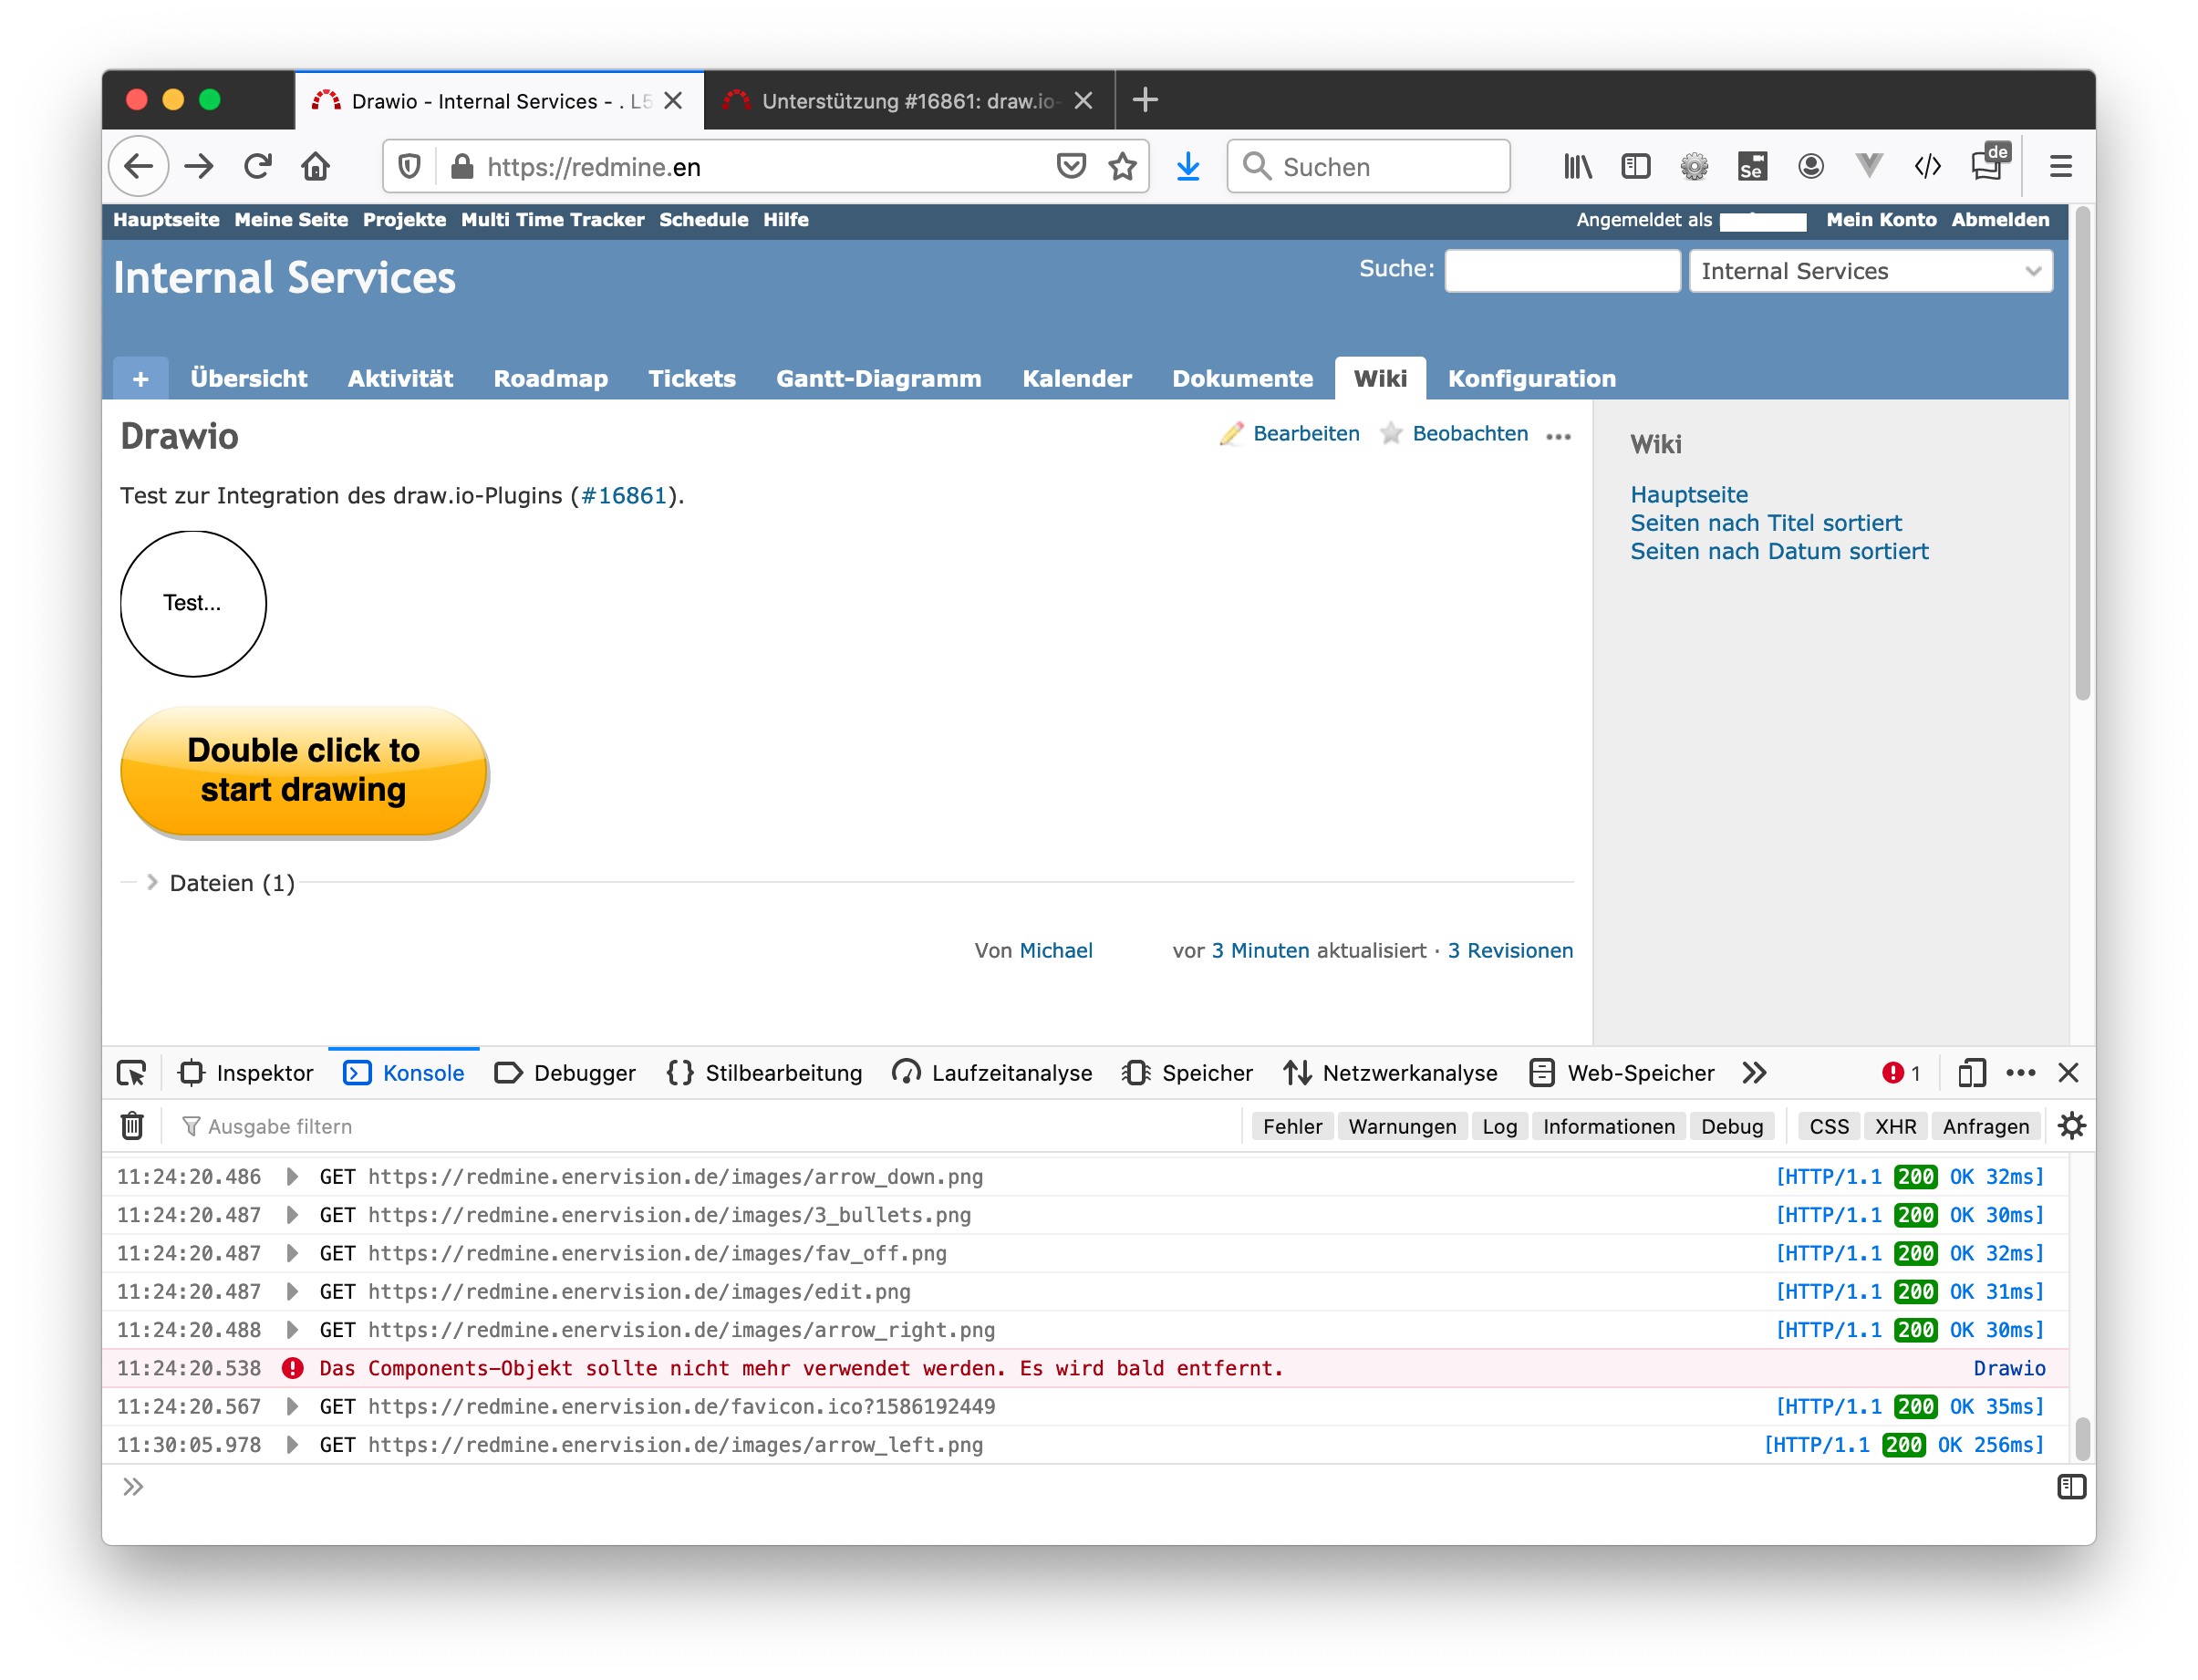Enable the XHR console filter
Image resolution: width=2198 pixels, height=1680 pixels.
tap(1896, 1126)
